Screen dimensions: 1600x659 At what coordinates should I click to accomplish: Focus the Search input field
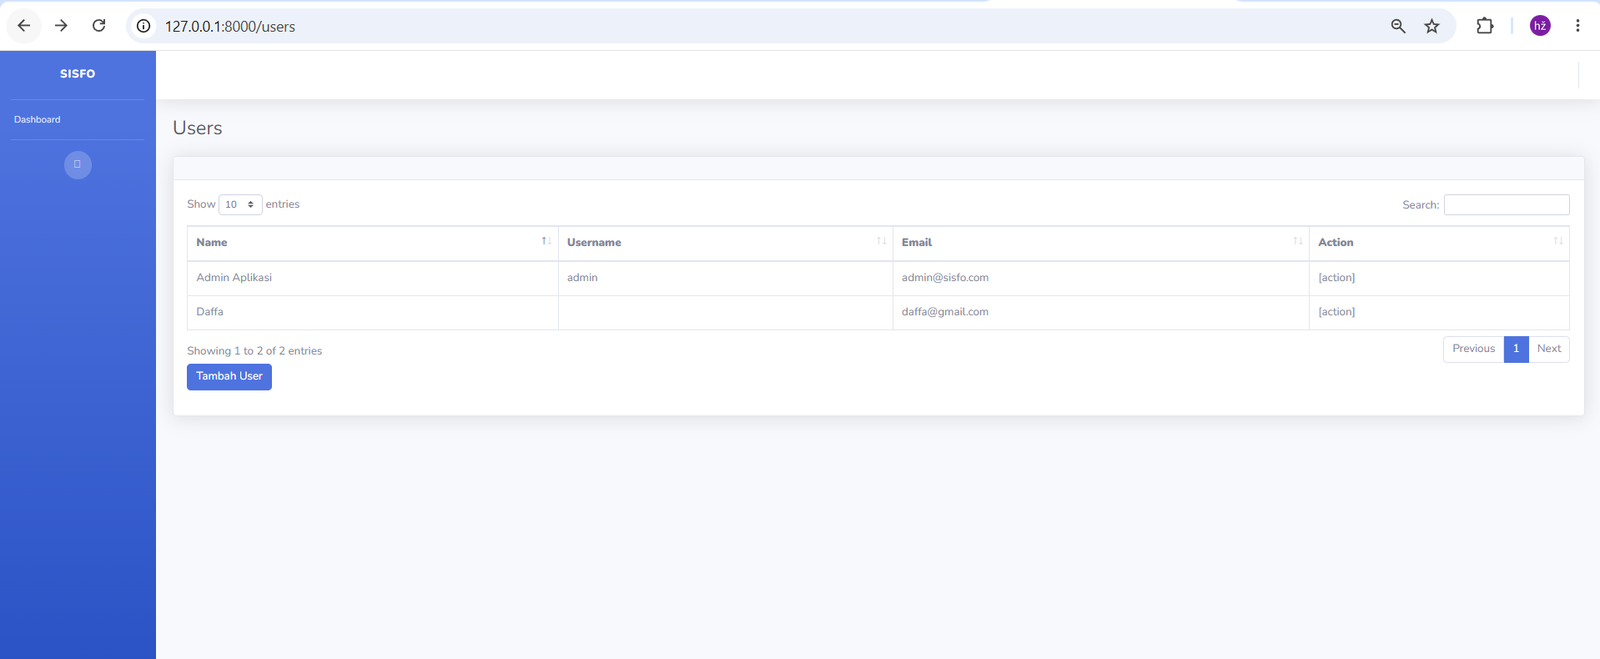click(1506, 205)
